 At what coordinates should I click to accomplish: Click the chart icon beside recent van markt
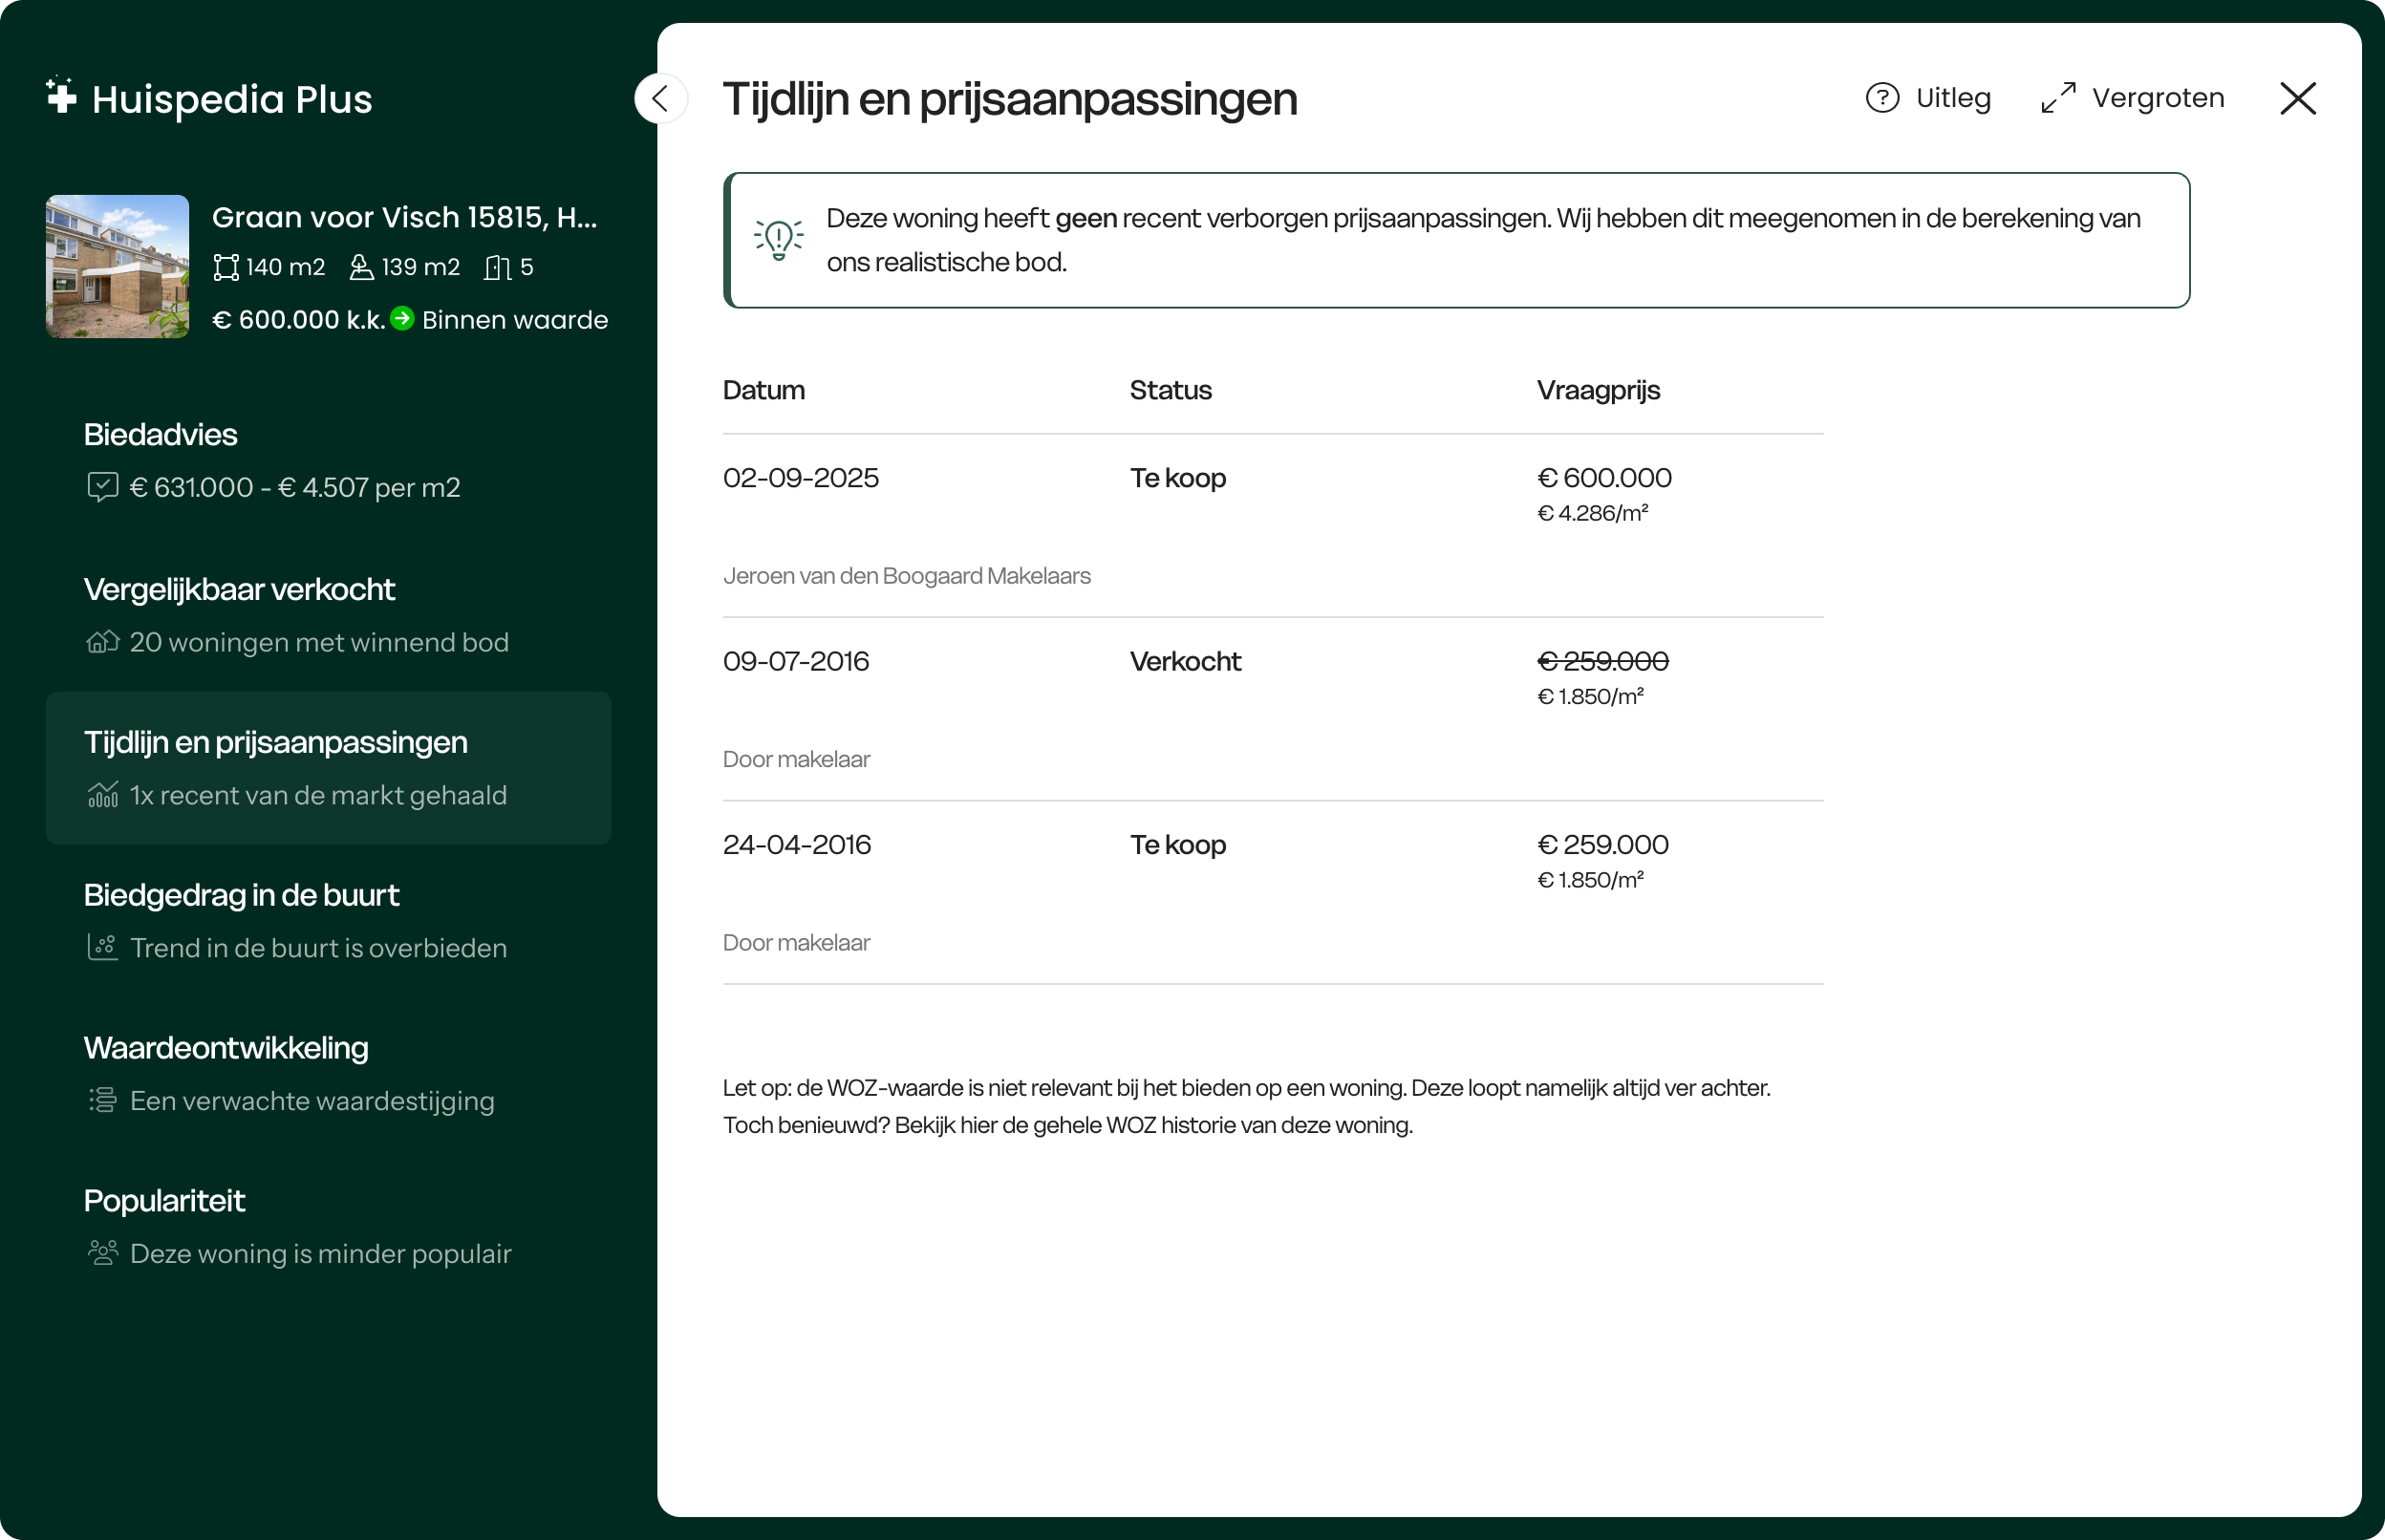tap(102, 795)
